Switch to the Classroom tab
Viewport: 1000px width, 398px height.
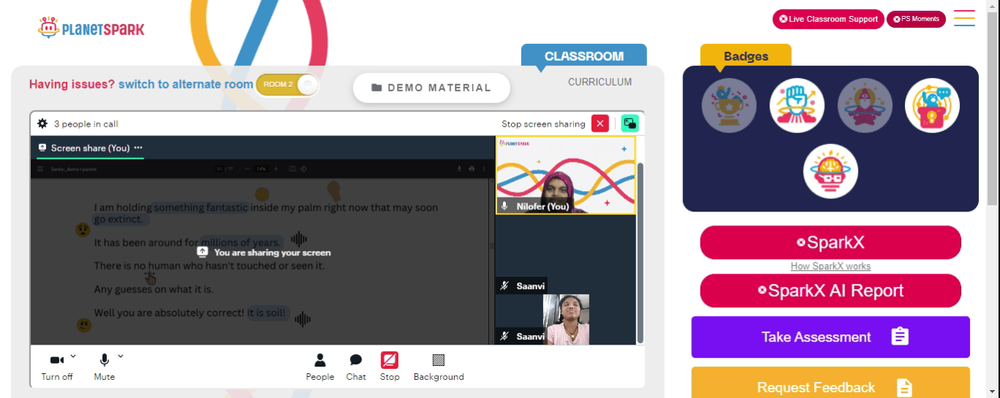point(584,56)
